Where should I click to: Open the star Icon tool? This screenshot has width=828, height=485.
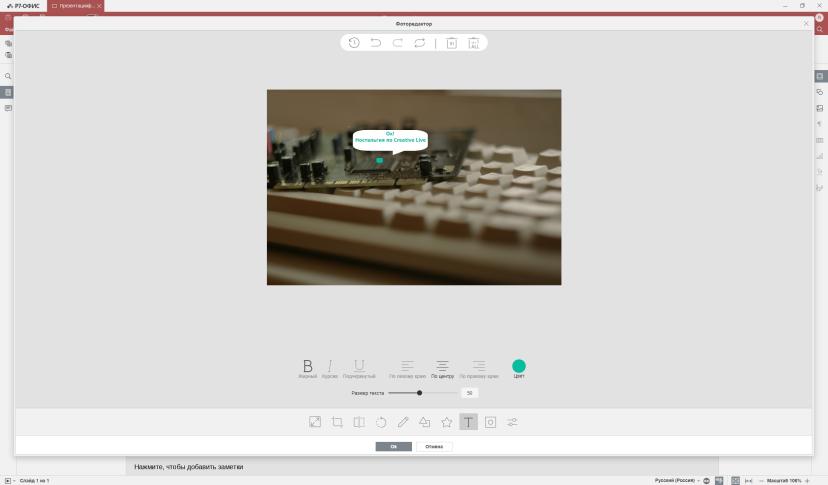pyautogui.click(x=447, y=422)
